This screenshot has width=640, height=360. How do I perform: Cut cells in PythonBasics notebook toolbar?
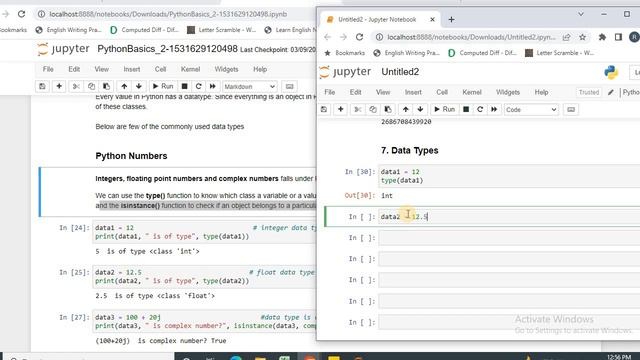click(x=76, y=86)
